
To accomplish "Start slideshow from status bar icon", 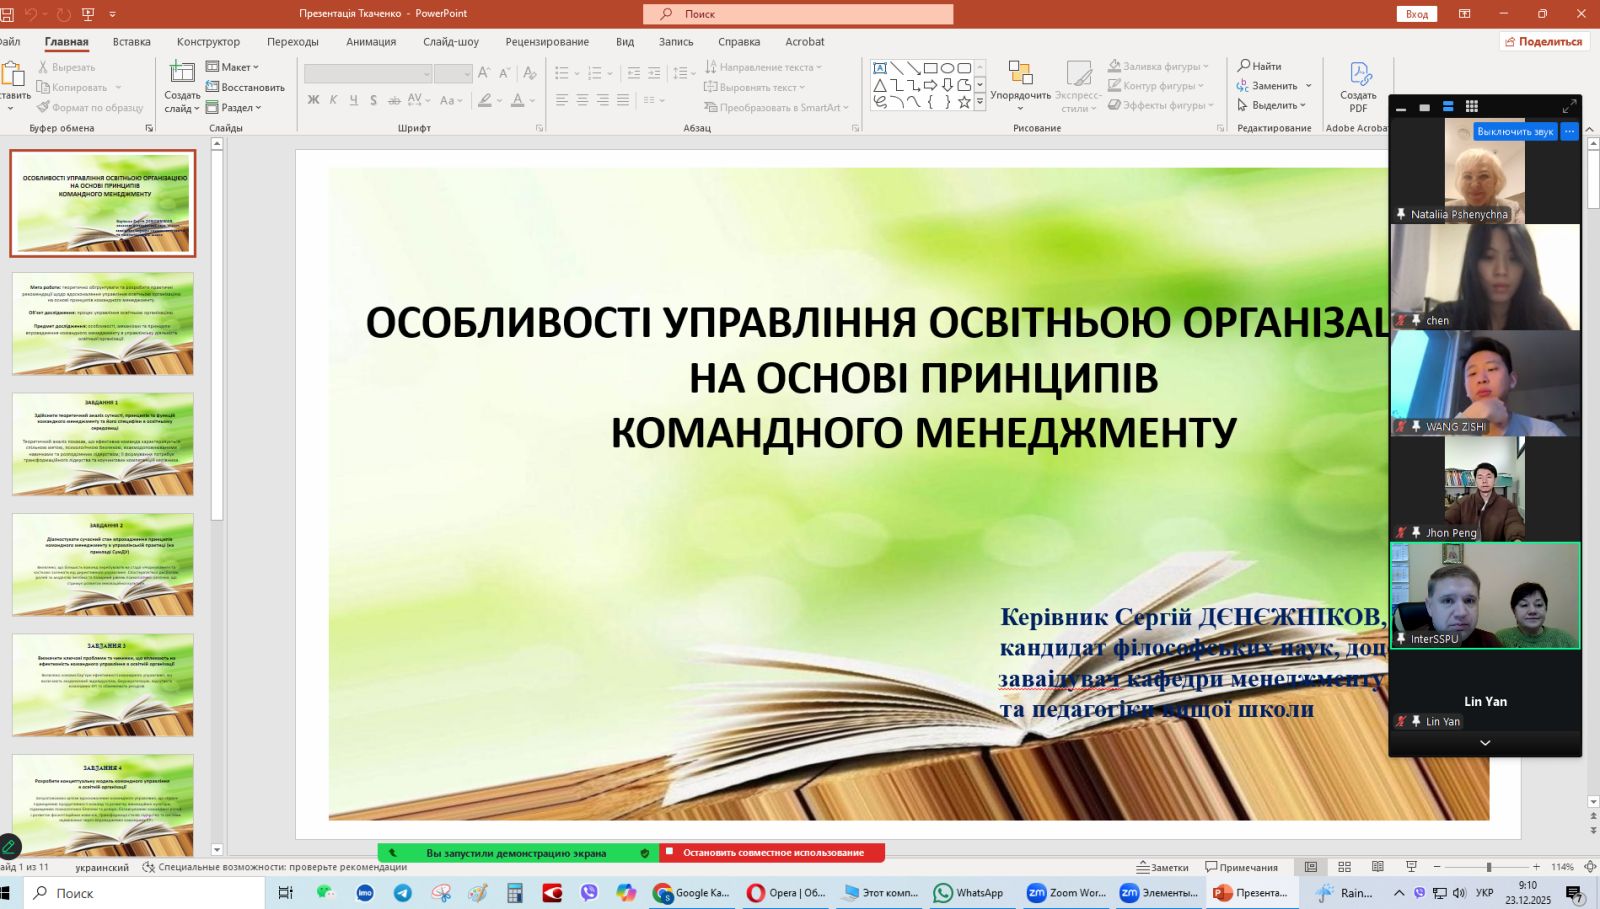I will tap(1411, 867).
